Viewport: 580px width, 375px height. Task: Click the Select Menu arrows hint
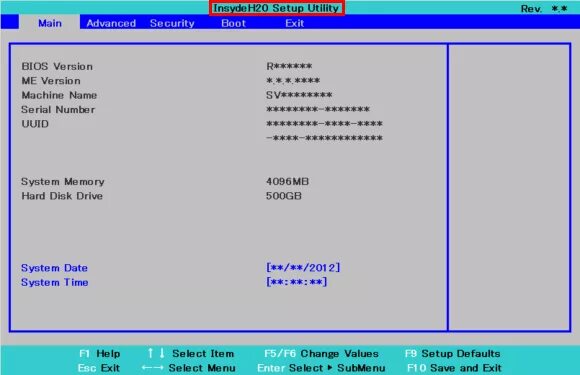[x=188, y=368]
